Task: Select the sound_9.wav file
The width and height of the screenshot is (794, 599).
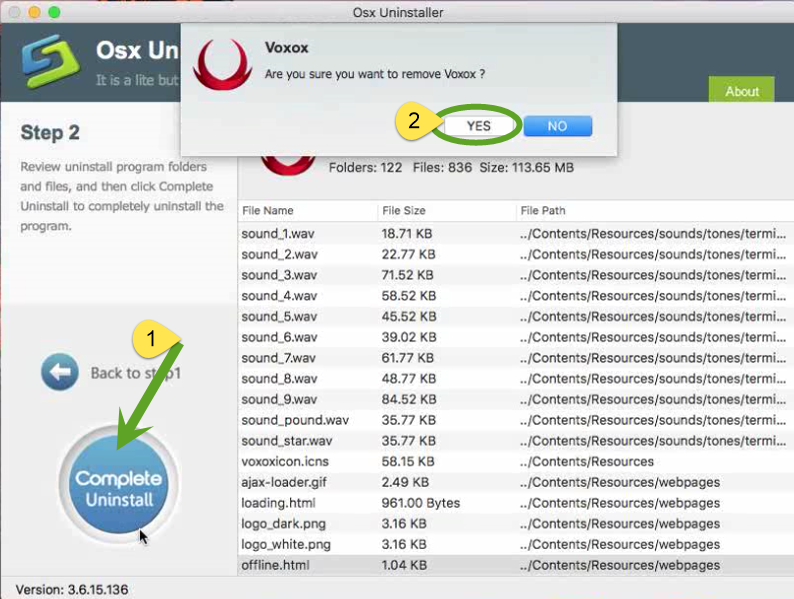Action: click(515, 400)
